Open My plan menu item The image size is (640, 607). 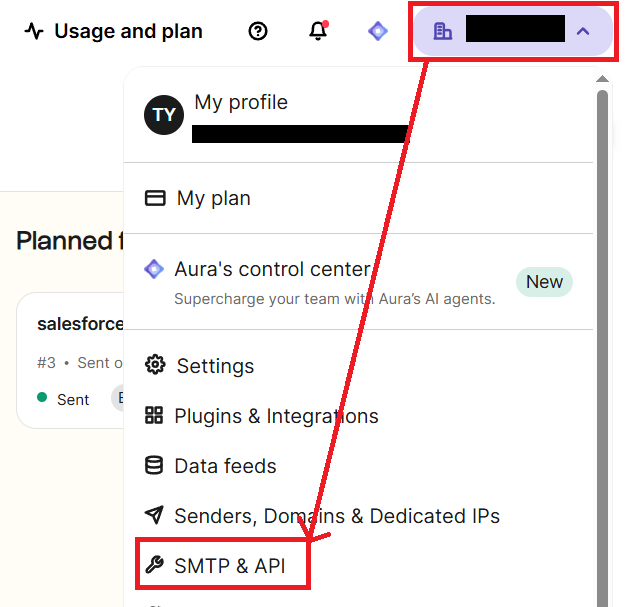pos(358,198)
